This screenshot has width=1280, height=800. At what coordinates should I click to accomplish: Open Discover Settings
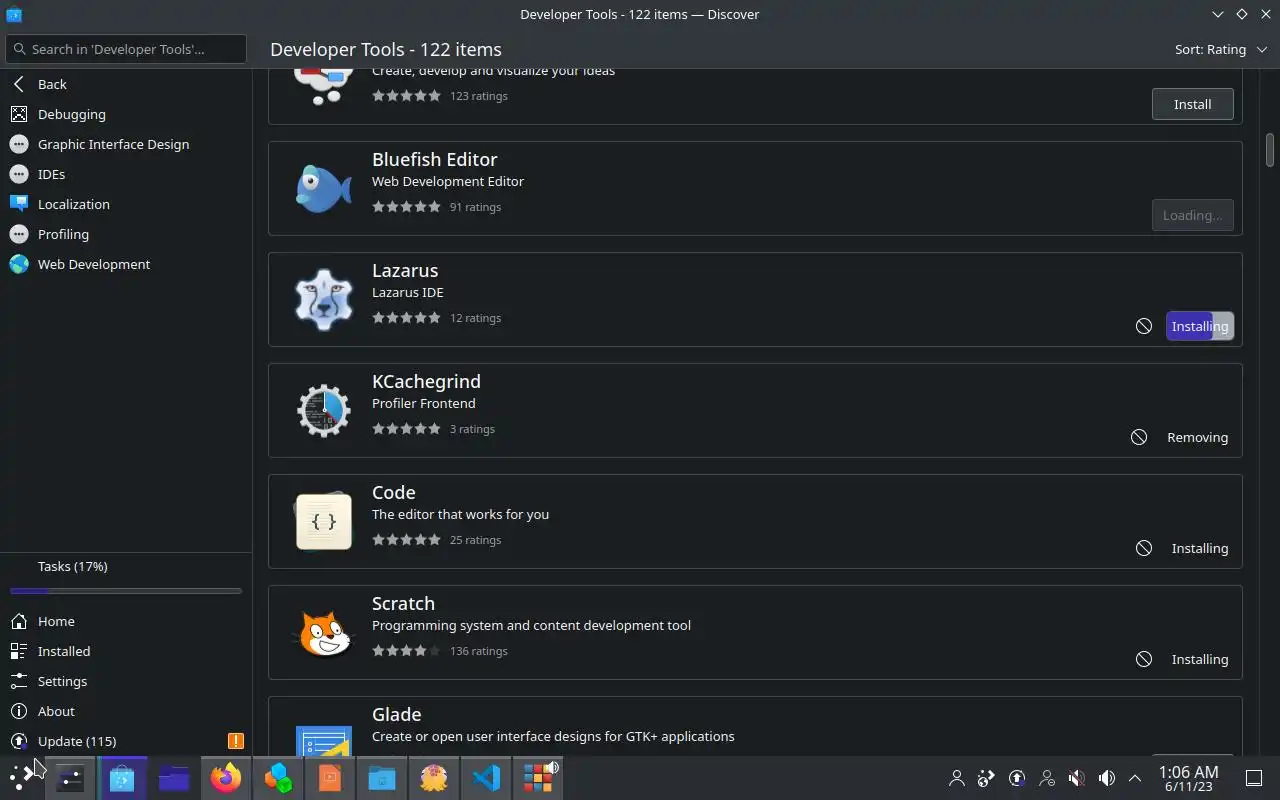pyautogui.click(x=126, y=681)
